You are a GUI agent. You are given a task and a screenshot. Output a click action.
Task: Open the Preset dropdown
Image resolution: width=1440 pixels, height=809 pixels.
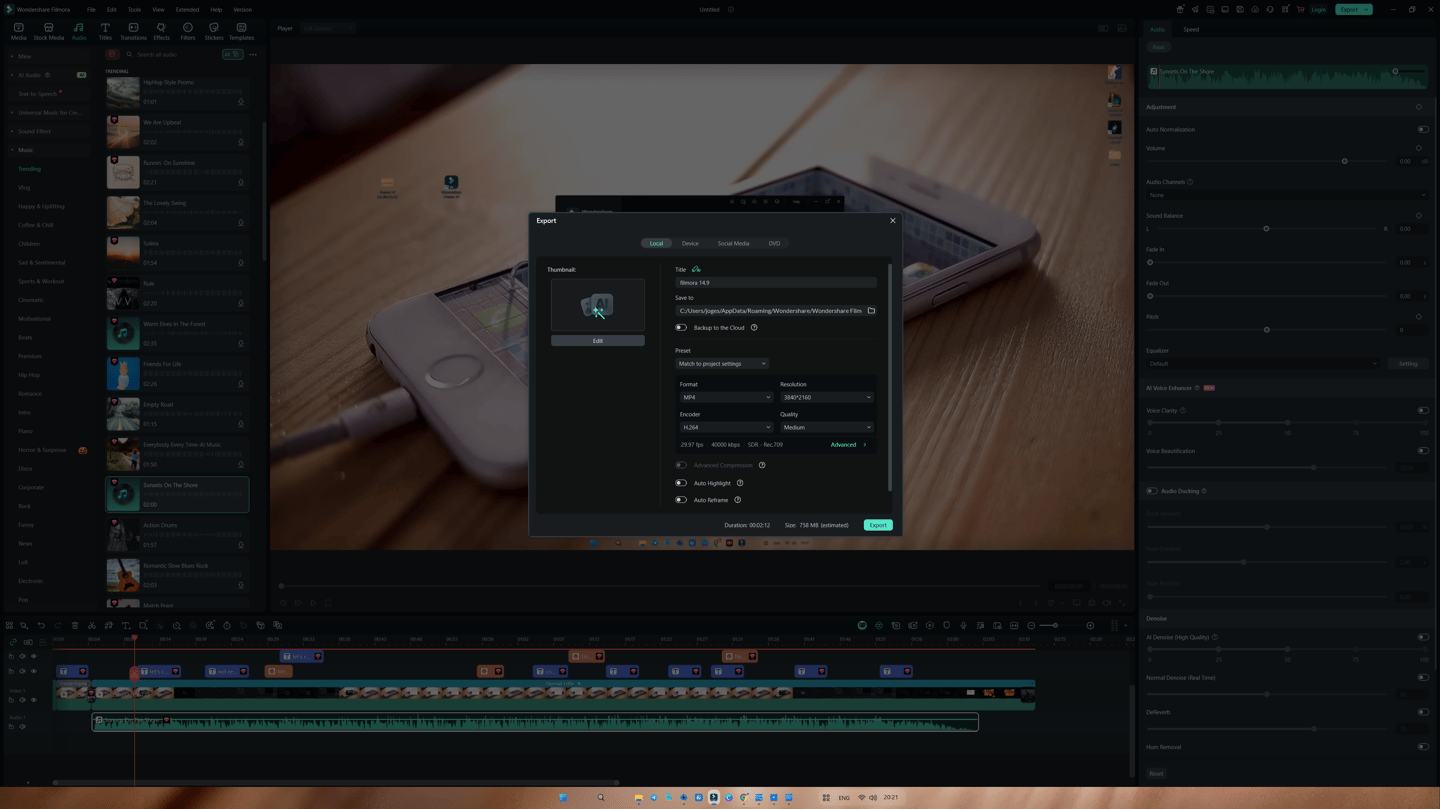pos(722,364)
